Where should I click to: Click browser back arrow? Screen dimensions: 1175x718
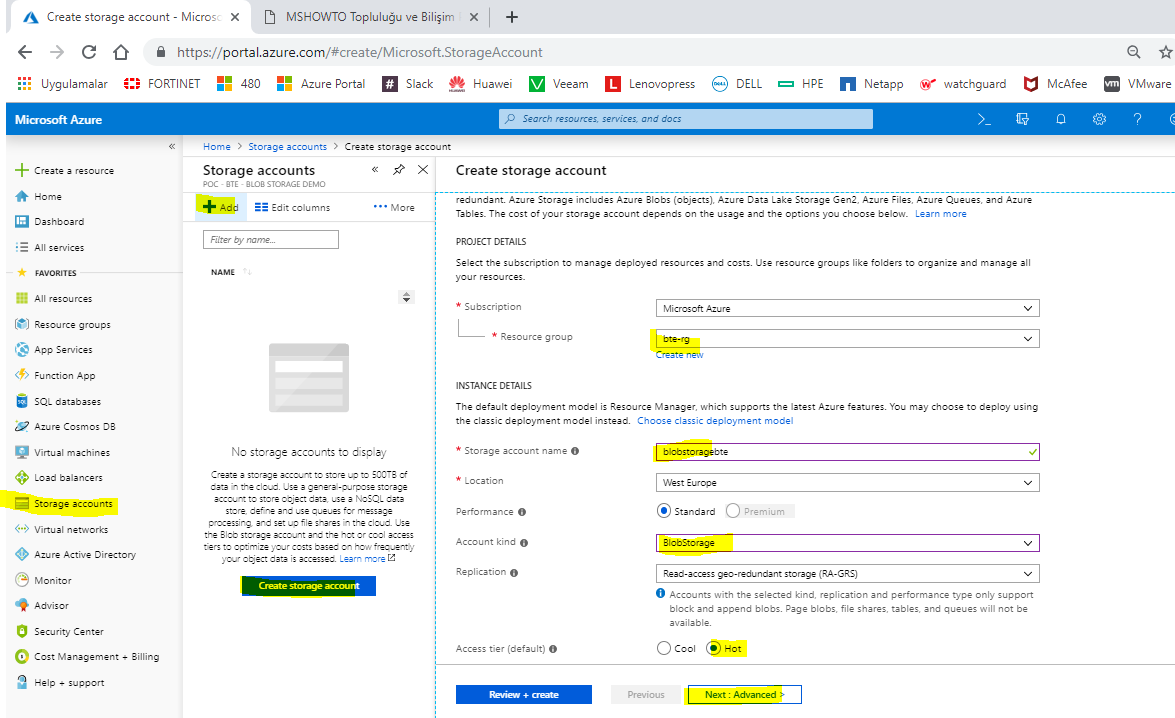tap(25, 52)
